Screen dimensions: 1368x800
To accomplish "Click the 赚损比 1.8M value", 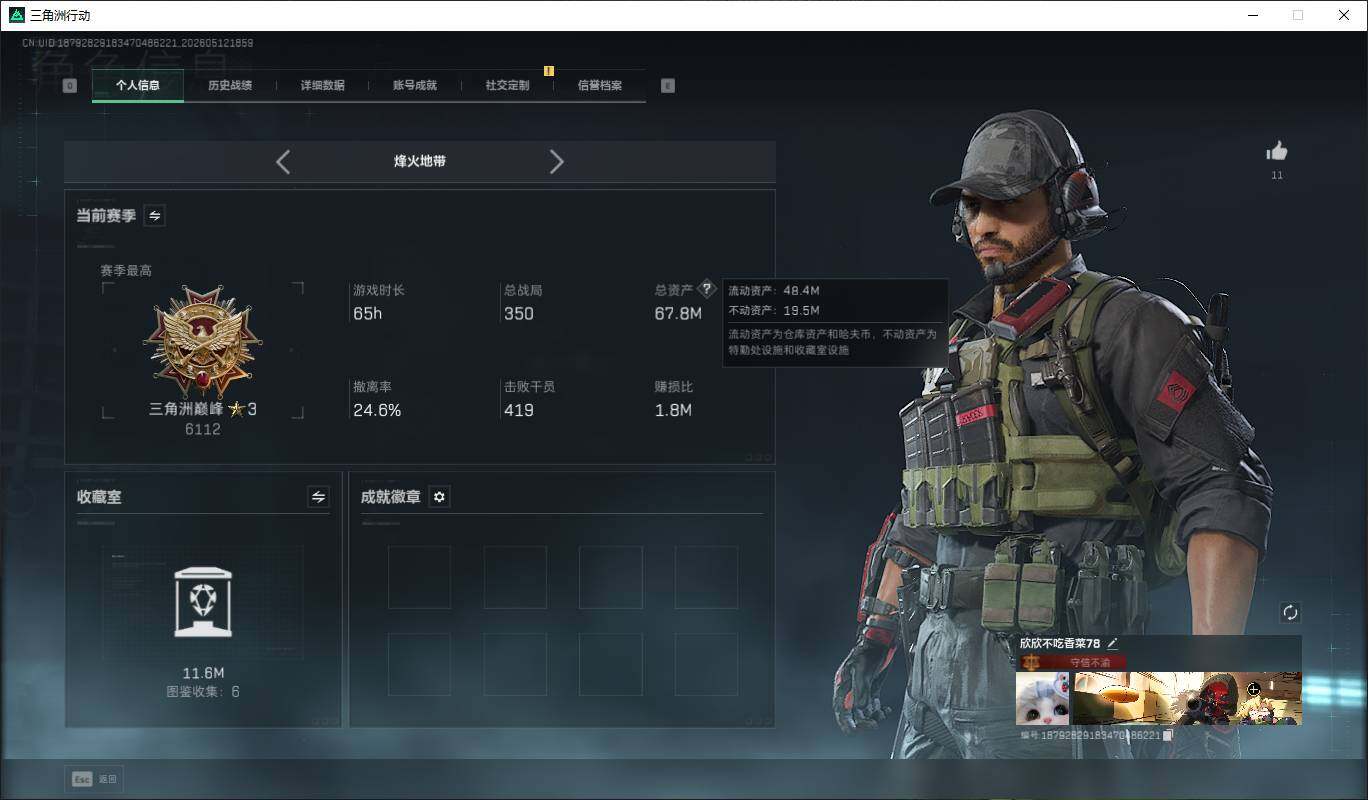I will point(673,410).
